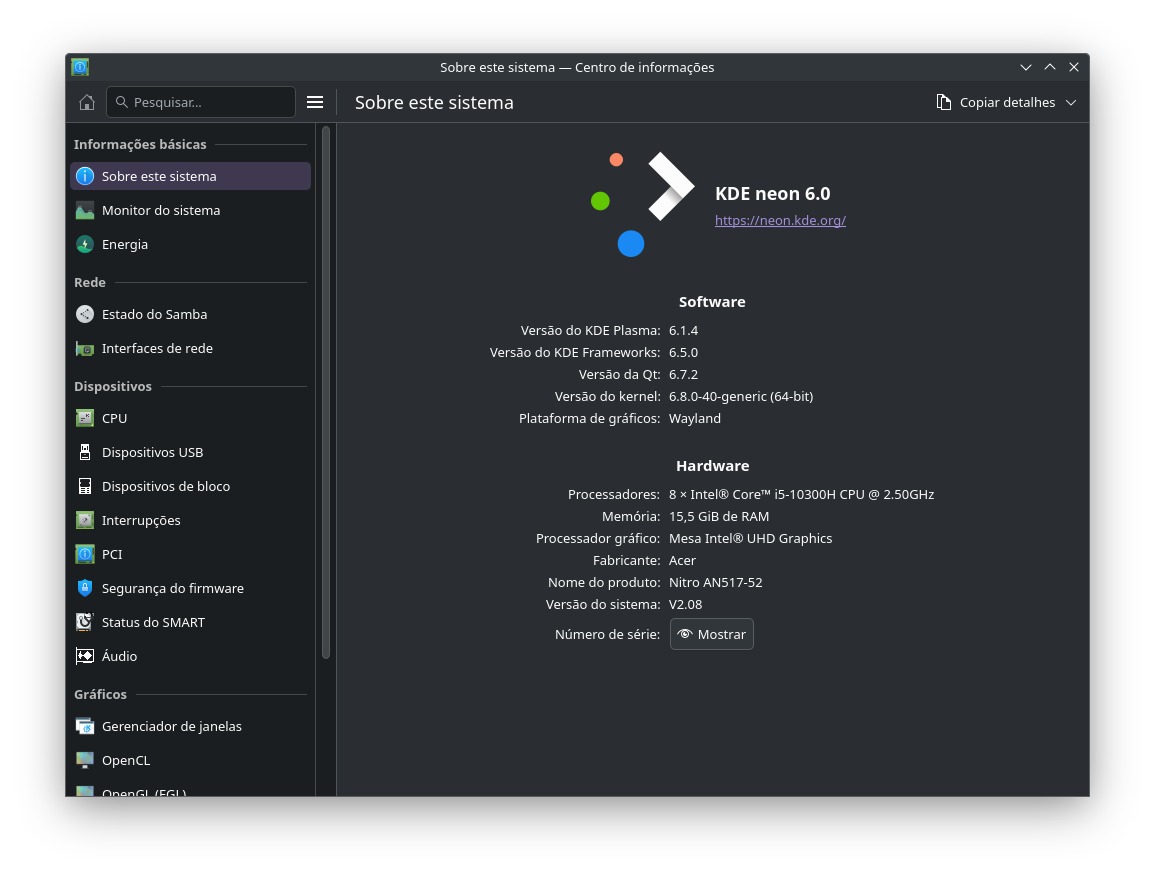Open the https://neon.kde.org/ link

pos(780,220)
